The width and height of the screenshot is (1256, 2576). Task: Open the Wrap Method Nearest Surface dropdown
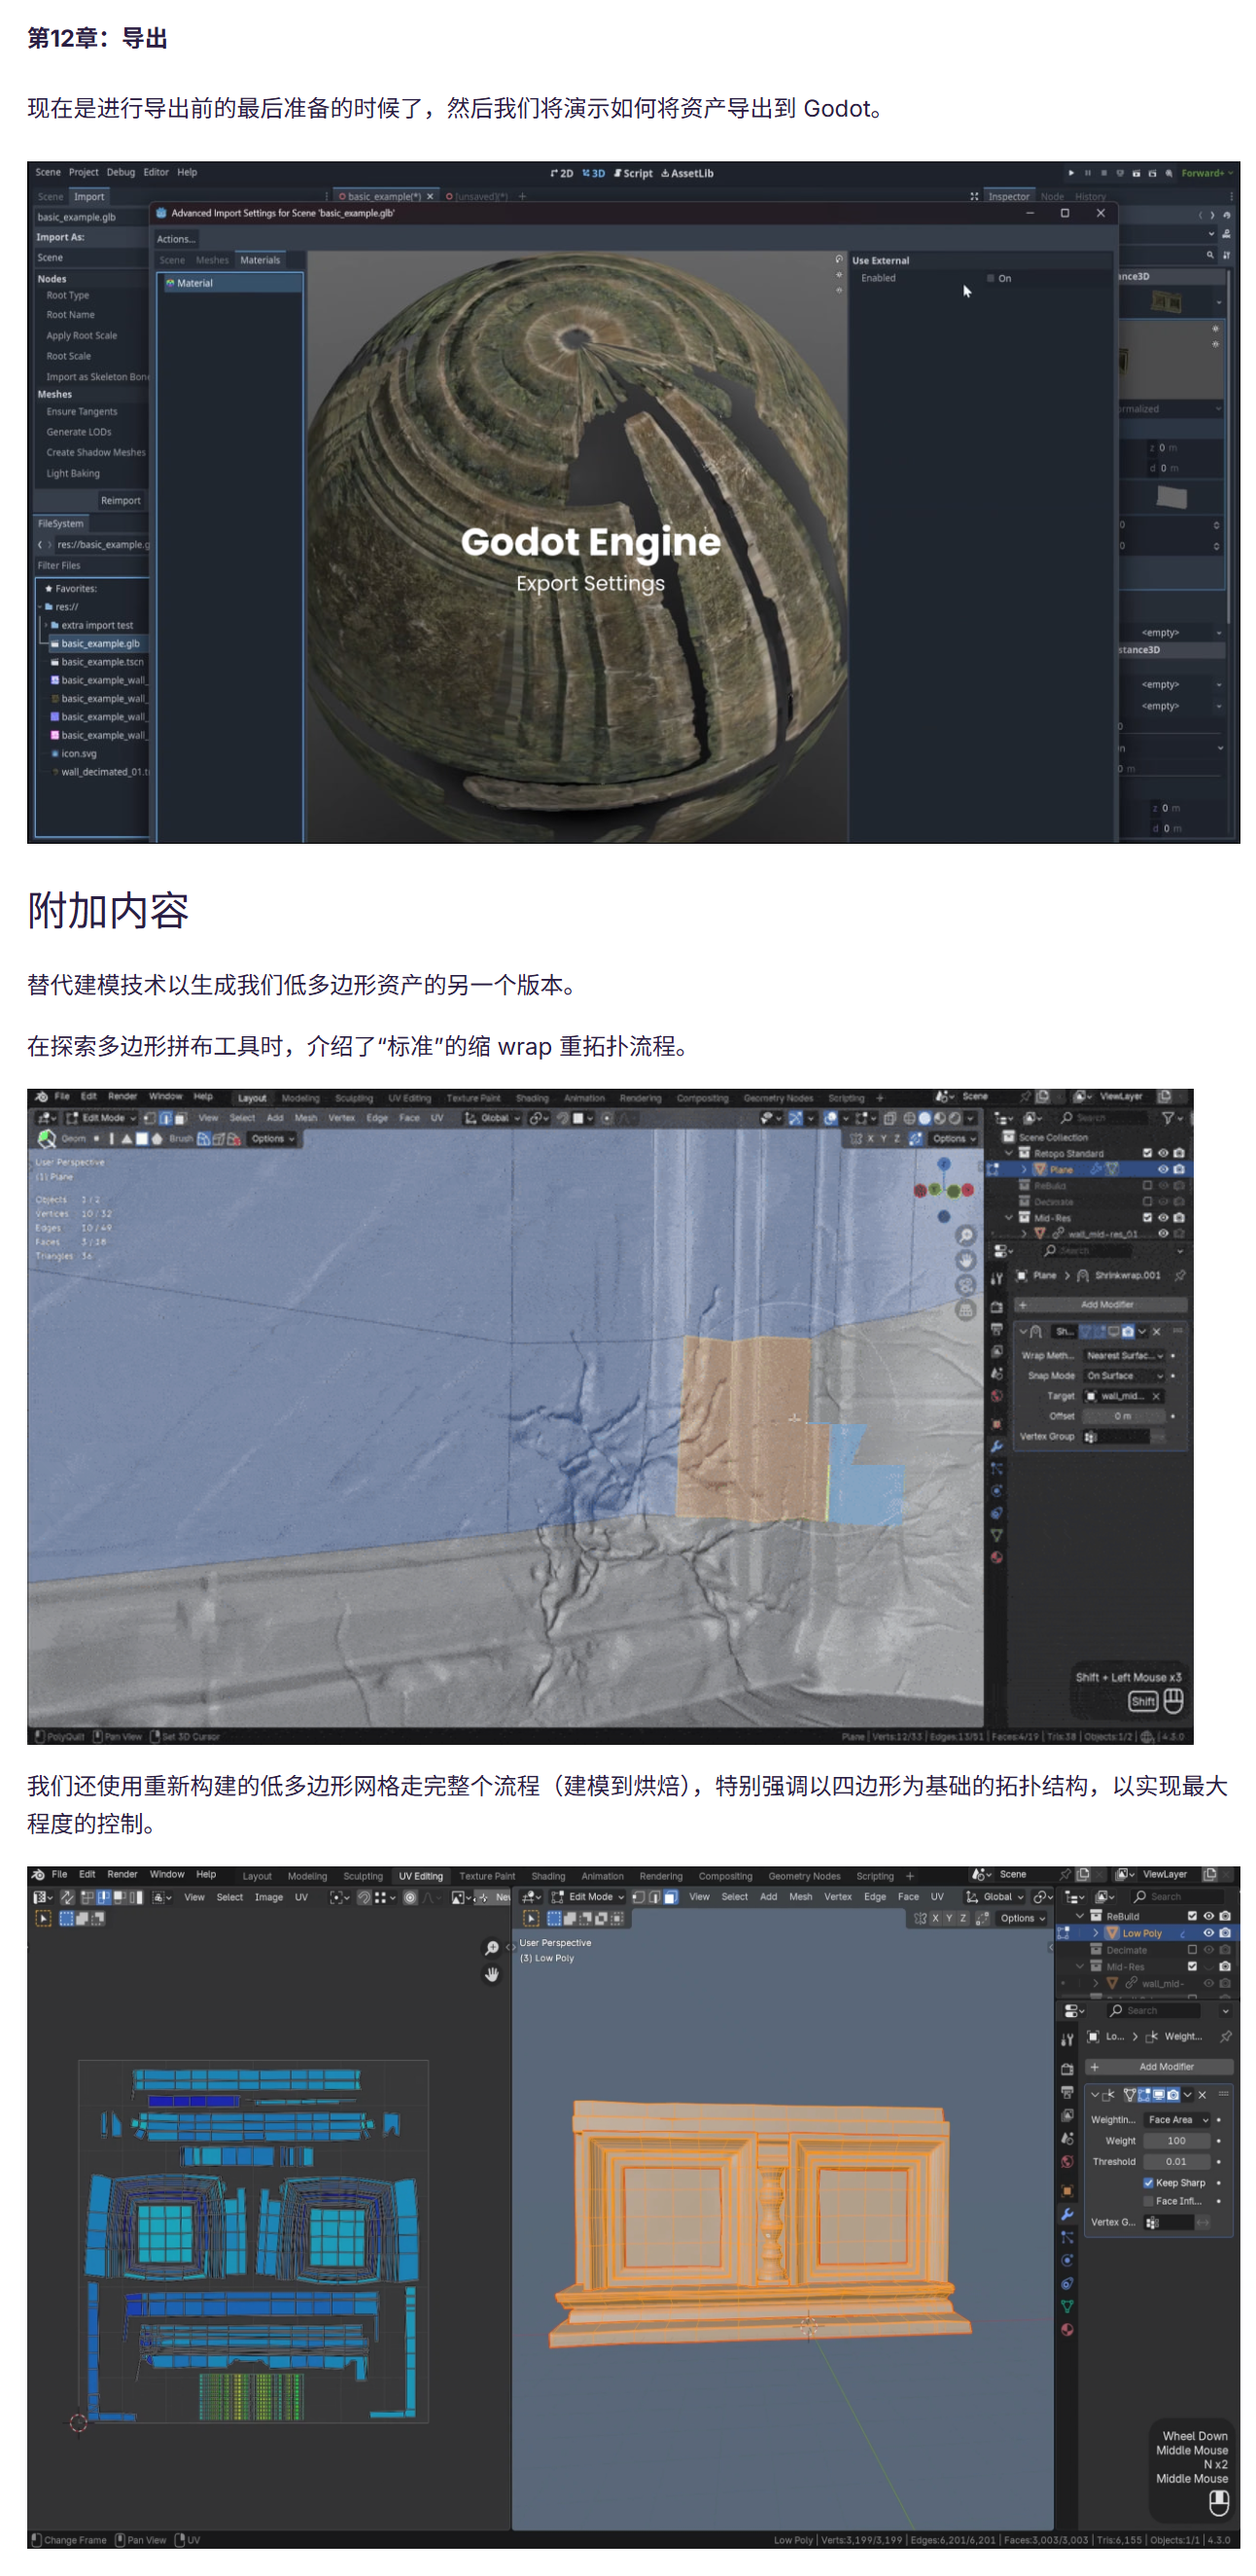click(1125, 1356)
